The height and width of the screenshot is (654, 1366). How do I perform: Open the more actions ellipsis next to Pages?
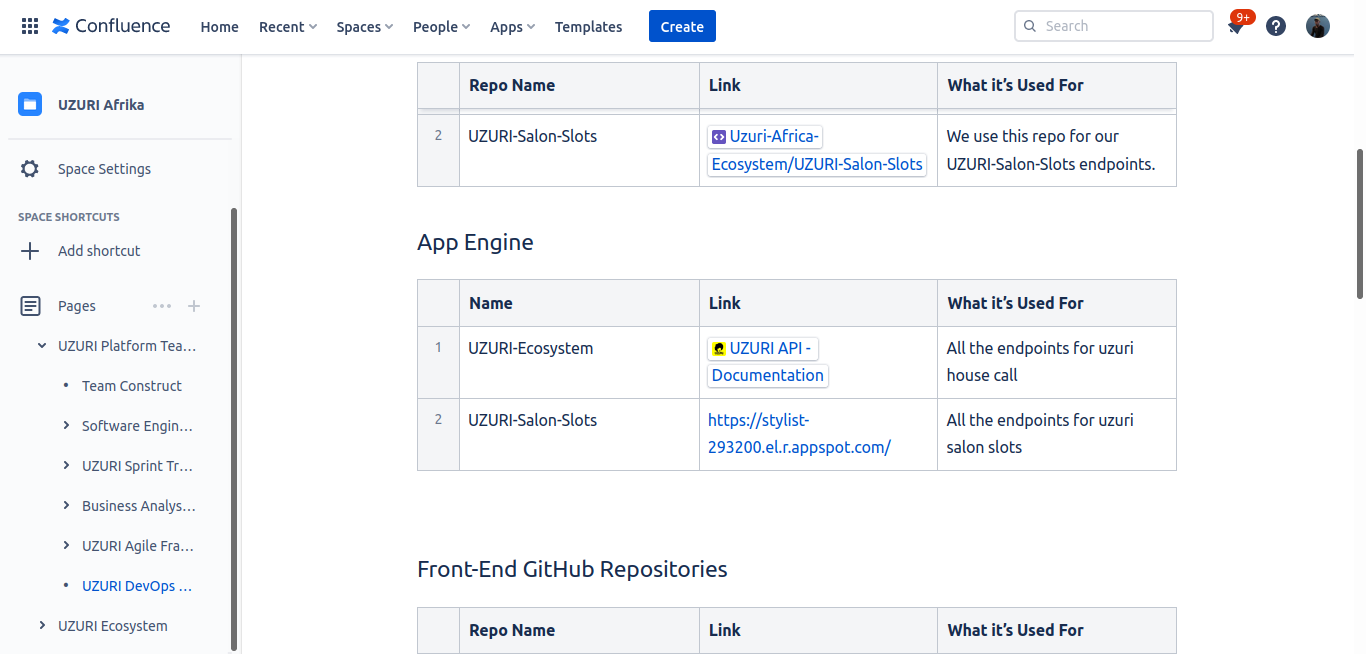point(162,305)
